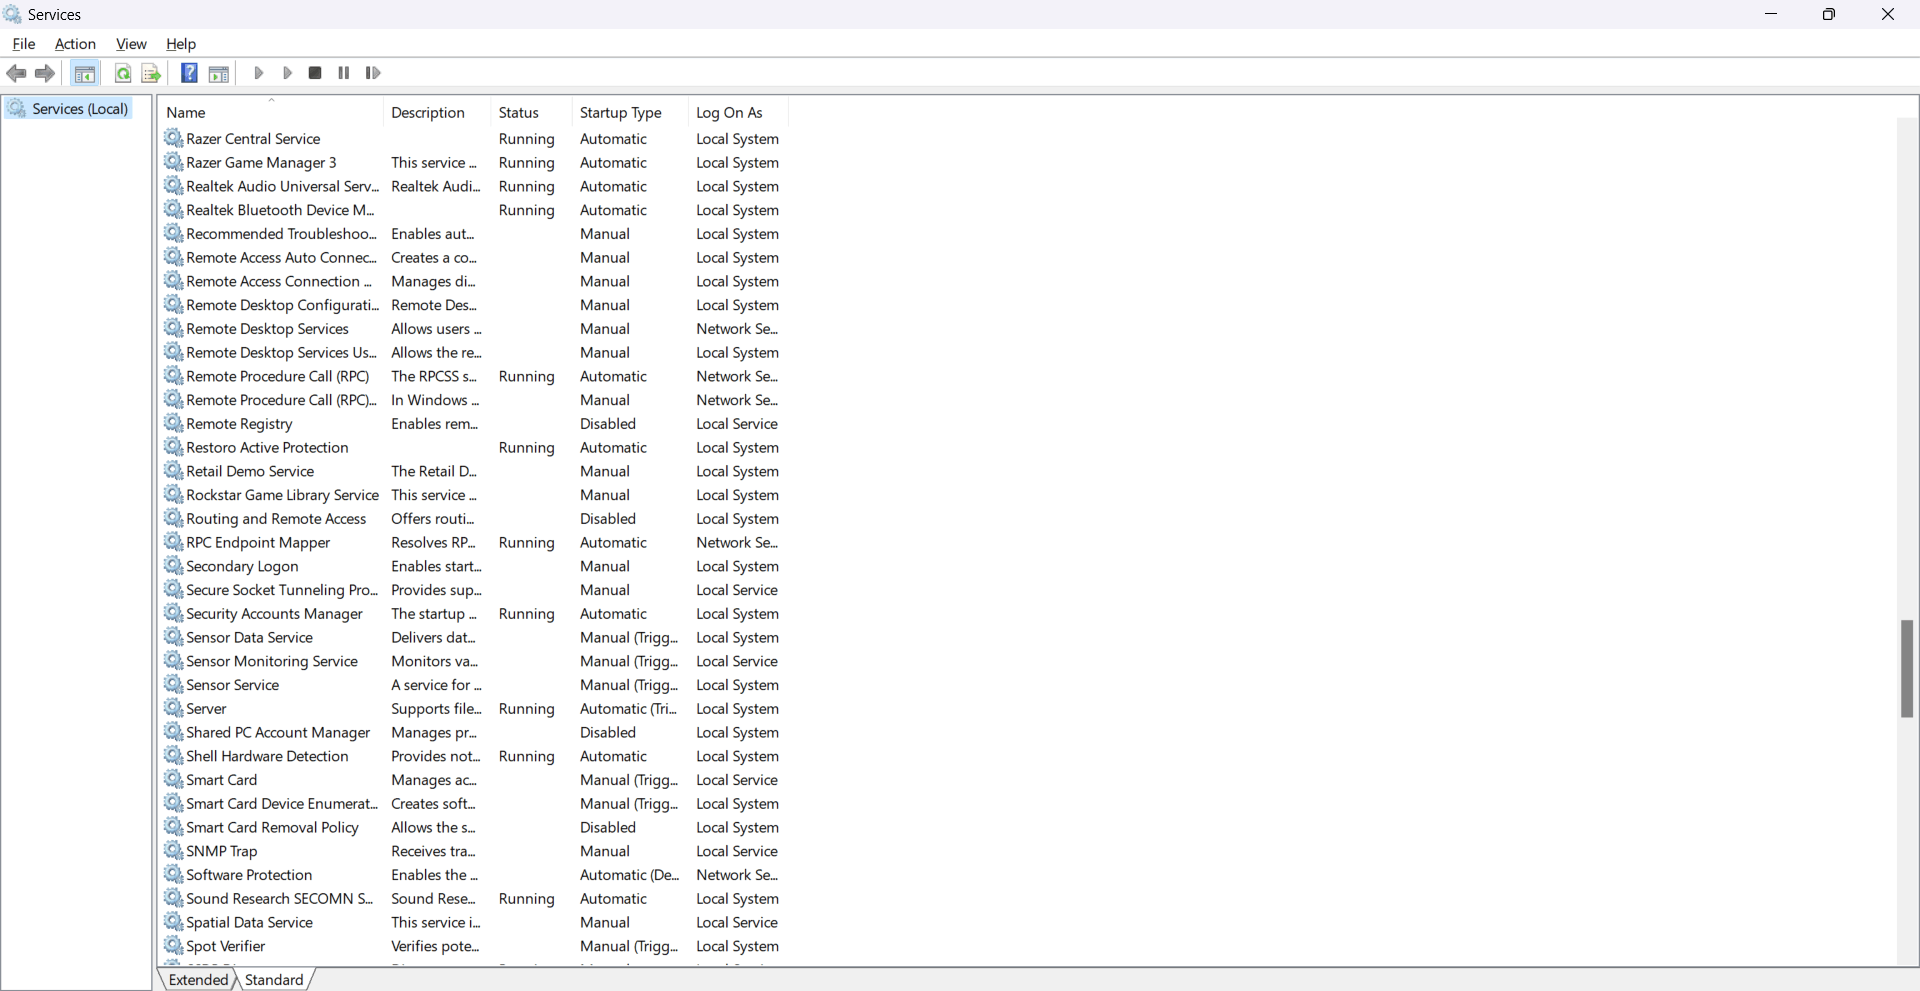
Task: Click gear icon beside Server service
Action: 174,708
